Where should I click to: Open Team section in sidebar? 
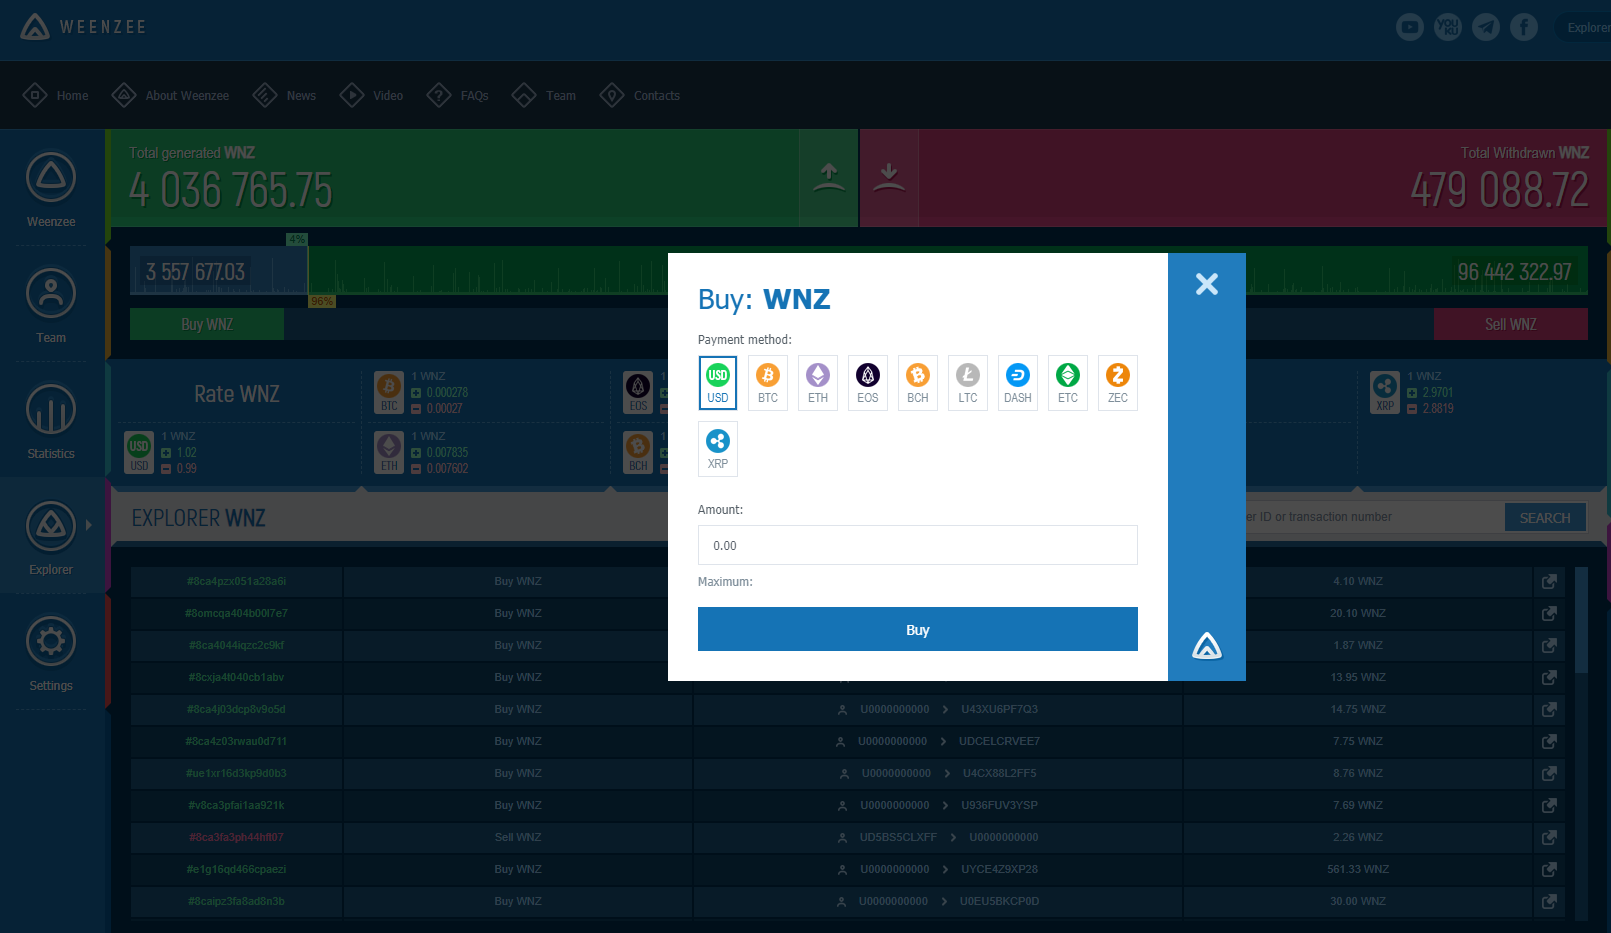[x=51, y=305]
